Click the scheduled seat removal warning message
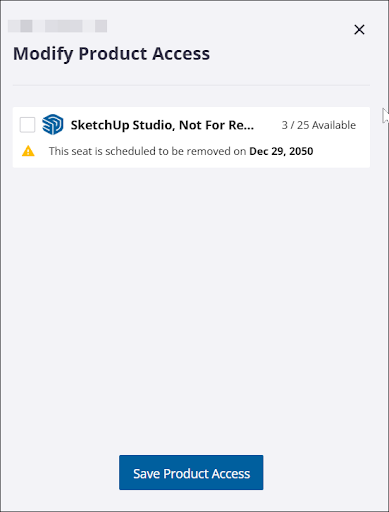Viewport: 389px width, 512px height. (181, 151)
